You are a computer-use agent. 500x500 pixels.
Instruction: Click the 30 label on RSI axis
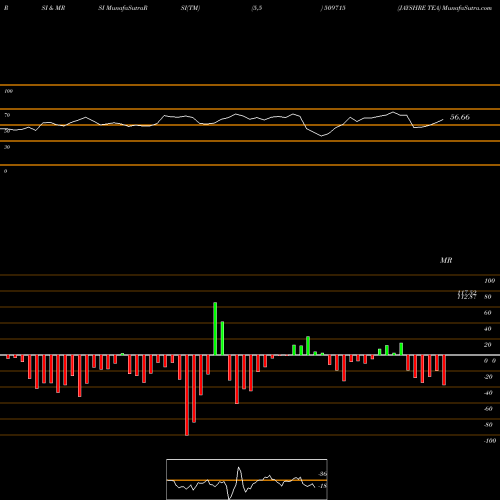(7, 147)
